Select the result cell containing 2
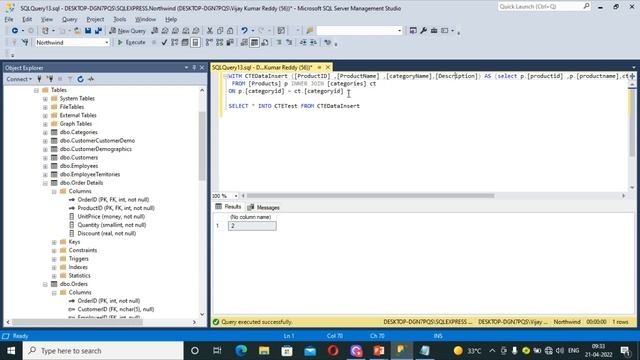 coord(252,226)
